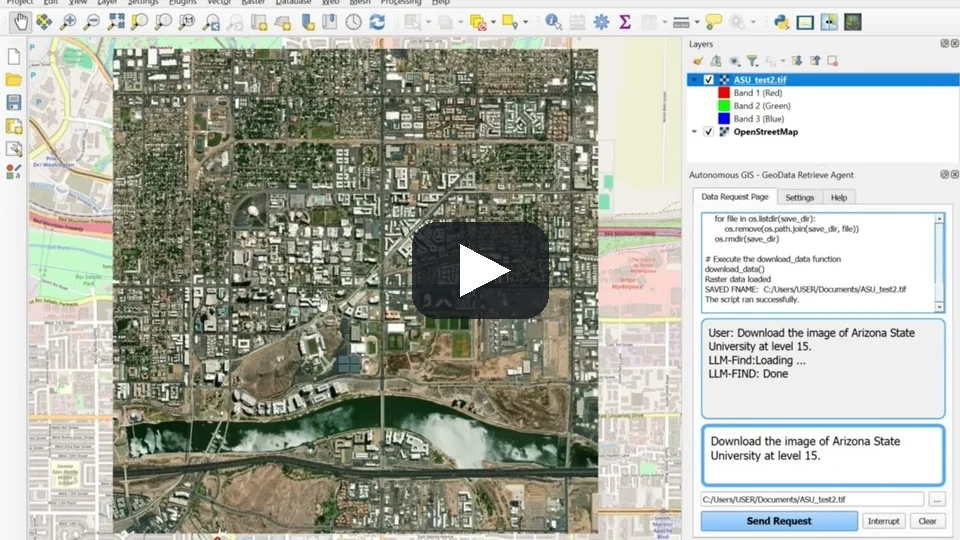This screenshot has height=540, width=960.
Task: Open Statistical Summary sigma icon
Action: [x=624, y=22]
